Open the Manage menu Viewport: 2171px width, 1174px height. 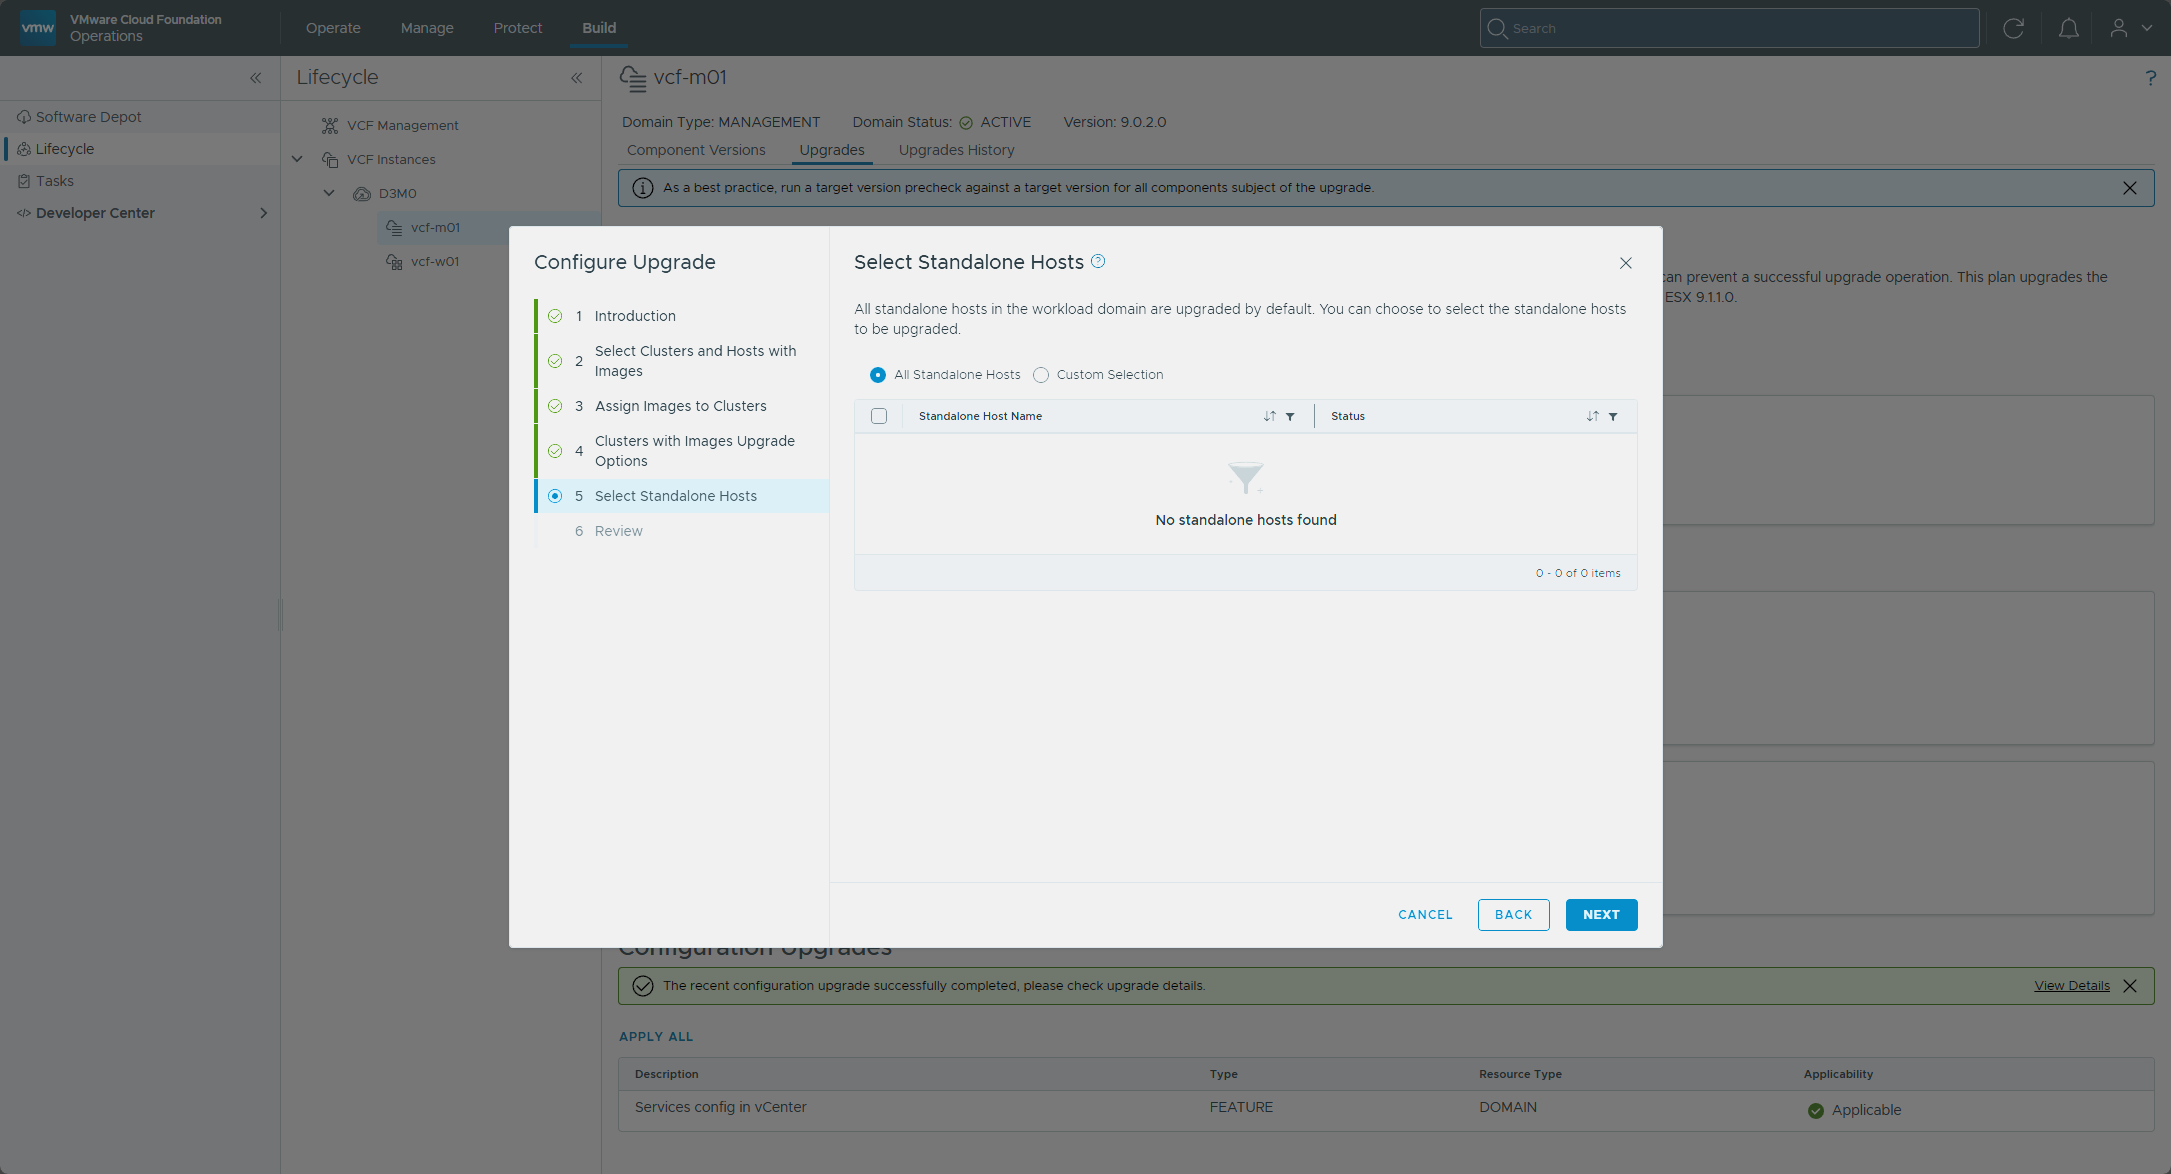(x=427, y=28)
